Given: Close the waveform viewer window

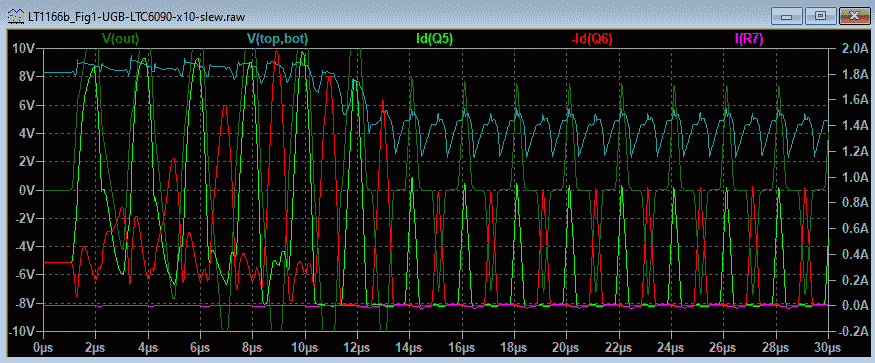Looking at the screenshot, I should point(852,16).
